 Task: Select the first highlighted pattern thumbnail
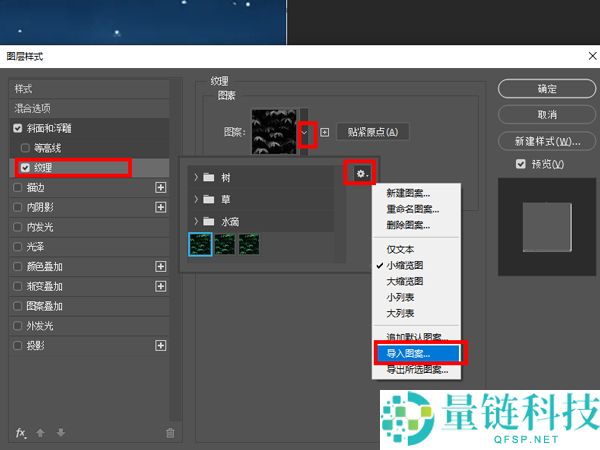coord(200,244)
